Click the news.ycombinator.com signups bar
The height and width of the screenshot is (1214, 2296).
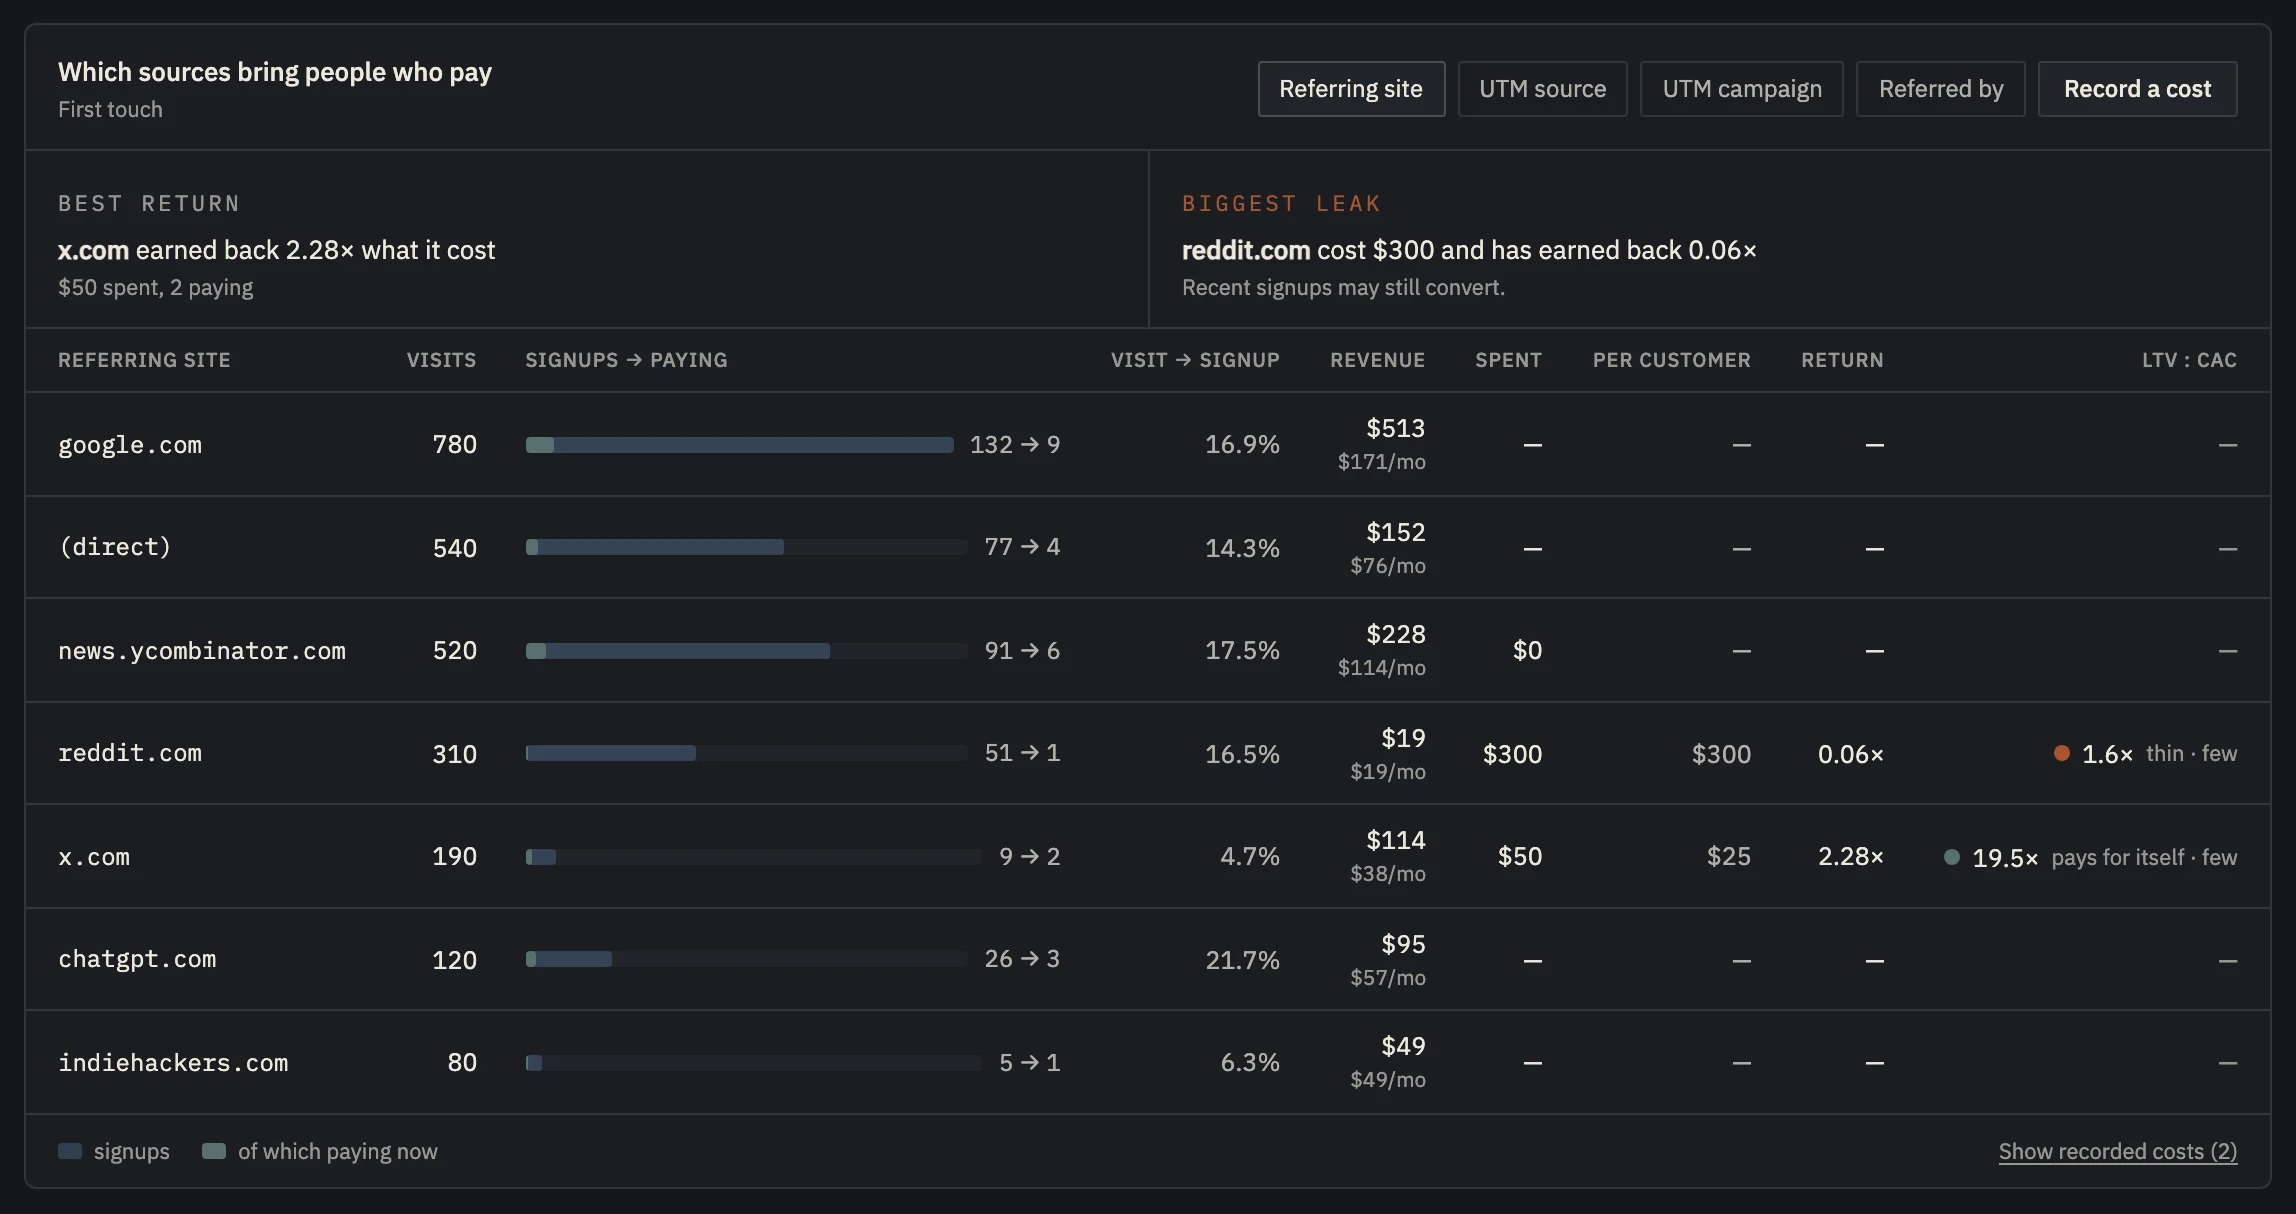pos(678,651)
